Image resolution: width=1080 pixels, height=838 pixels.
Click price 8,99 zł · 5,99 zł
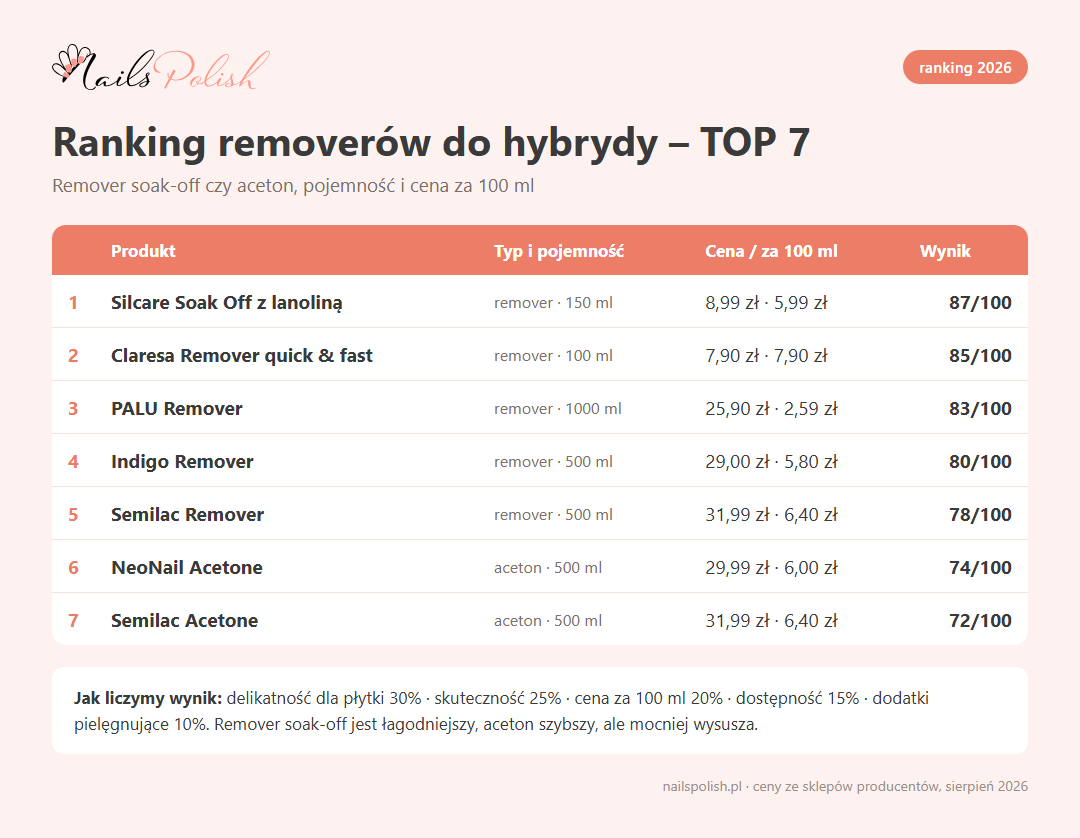[x=766, y=302]
